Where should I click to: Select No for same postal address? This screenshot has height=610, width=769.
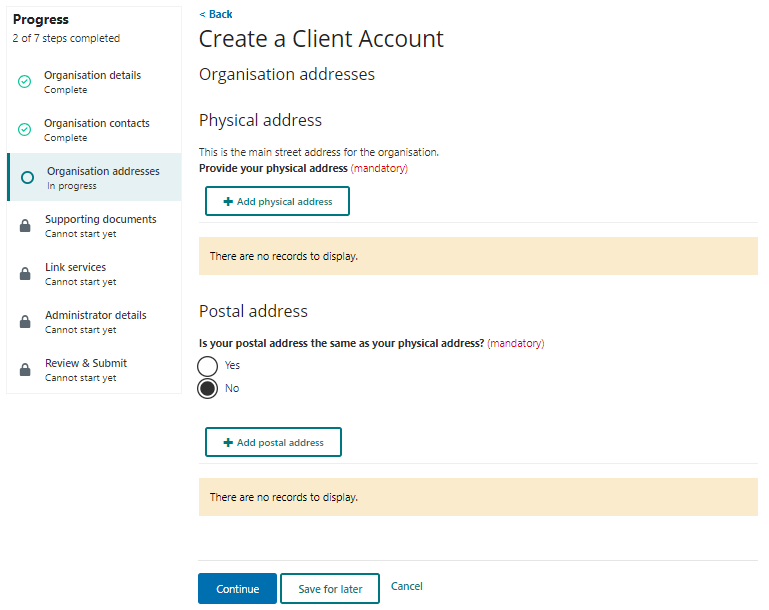pyautogui.click(x=208, y=388)
